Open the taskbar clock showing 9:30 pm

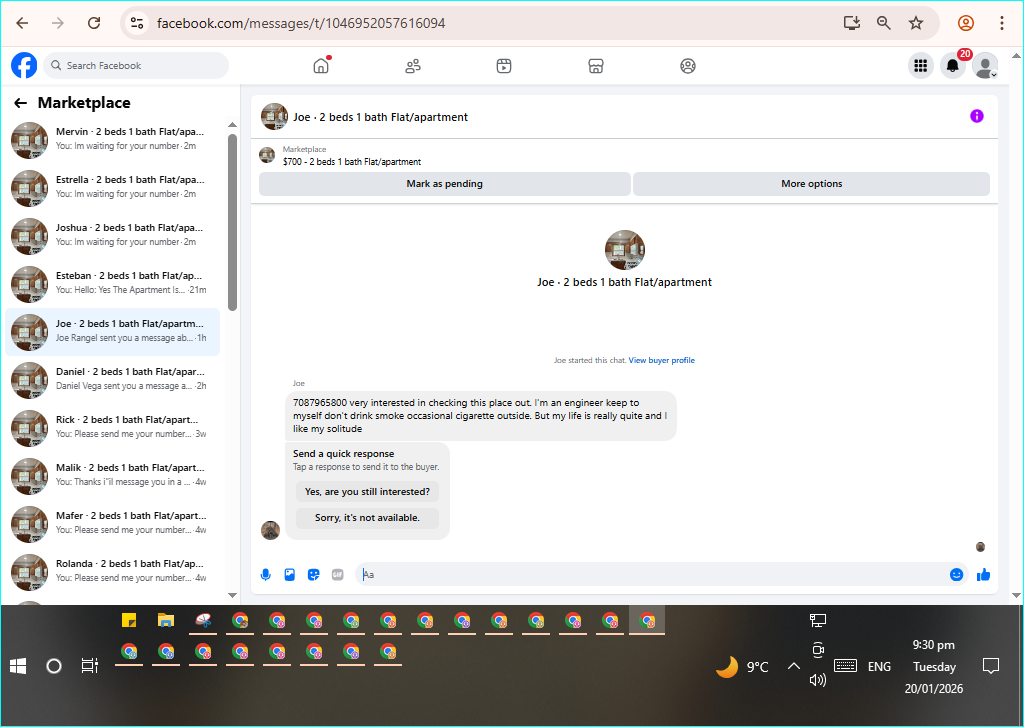[x=934, y=667]
